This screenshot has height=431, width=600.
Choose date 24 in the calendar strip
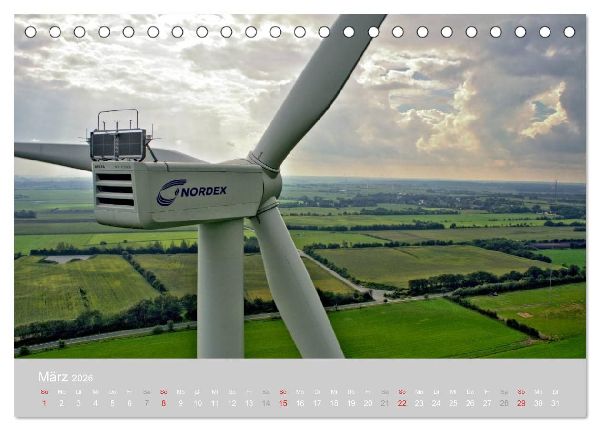pyautogui.click(x=436, y=403)
